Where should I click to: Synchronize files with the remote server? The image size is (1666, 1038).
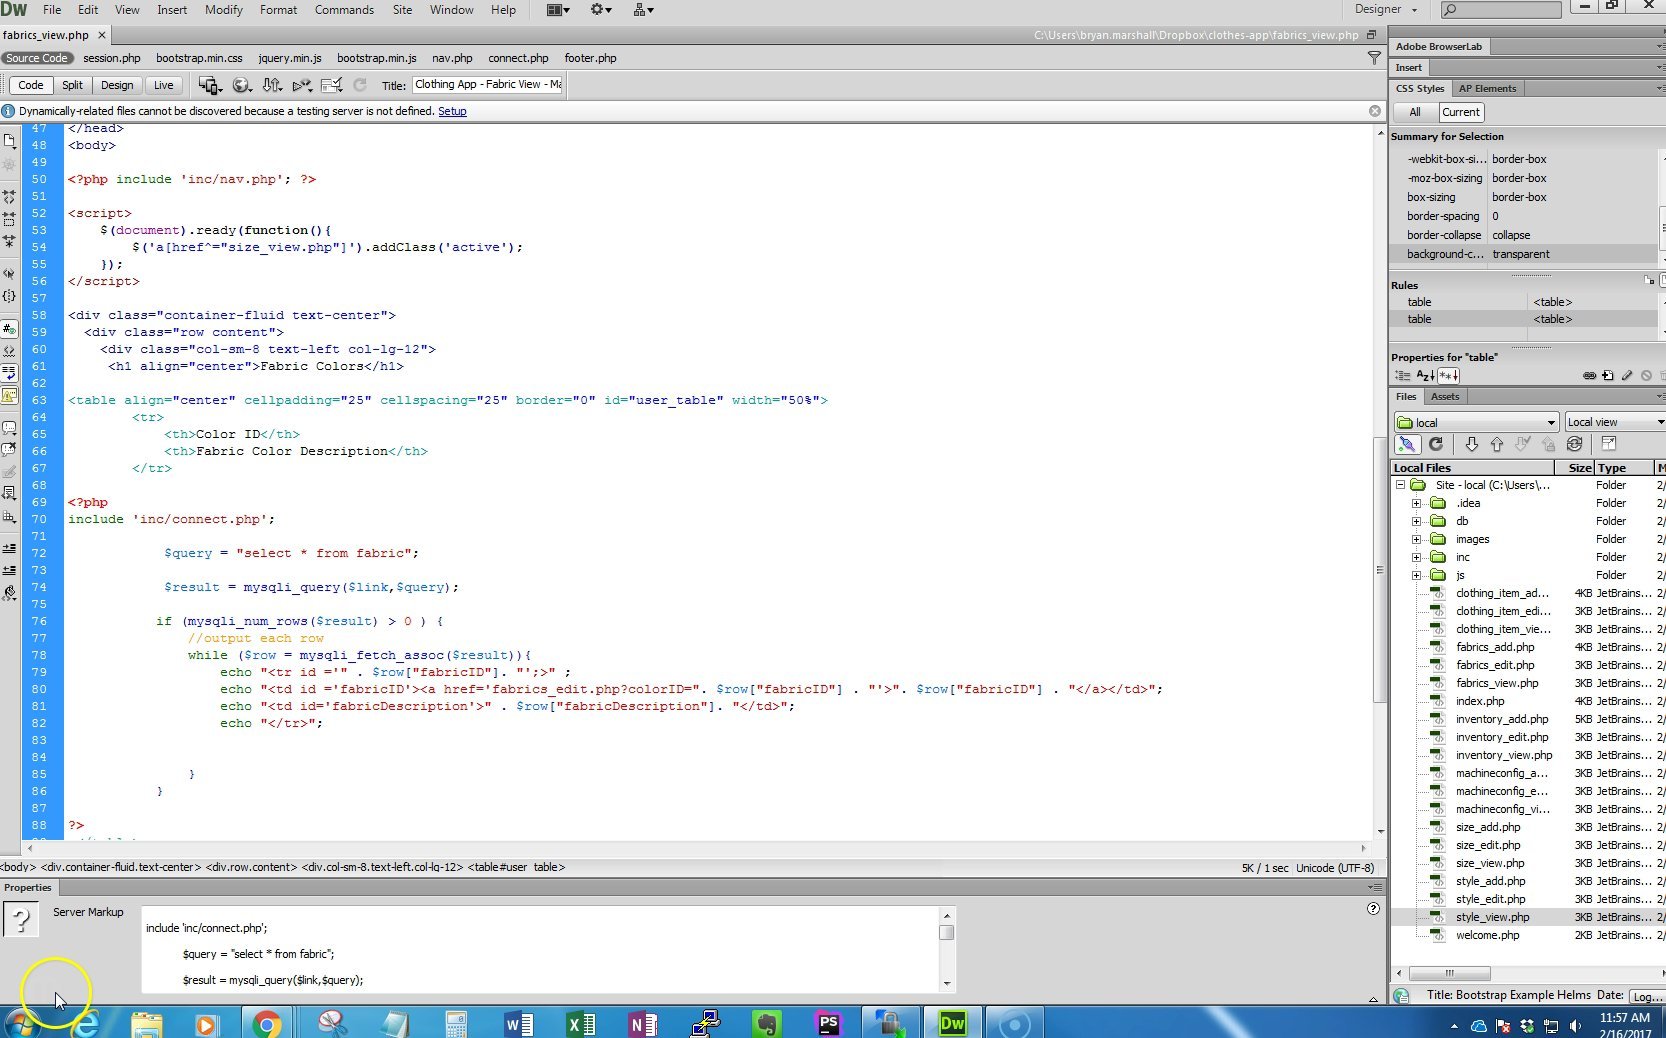point(1575,445)
